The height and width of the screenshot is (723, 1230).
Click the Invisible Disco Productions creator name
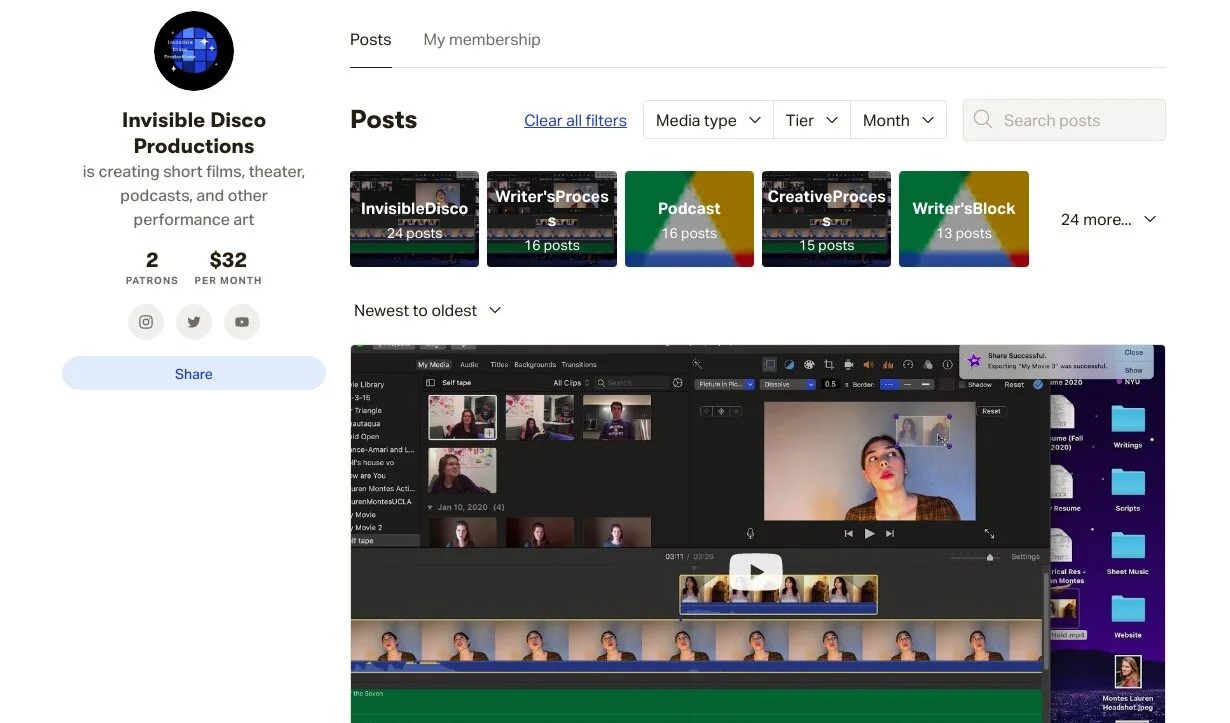pos(194,133)
